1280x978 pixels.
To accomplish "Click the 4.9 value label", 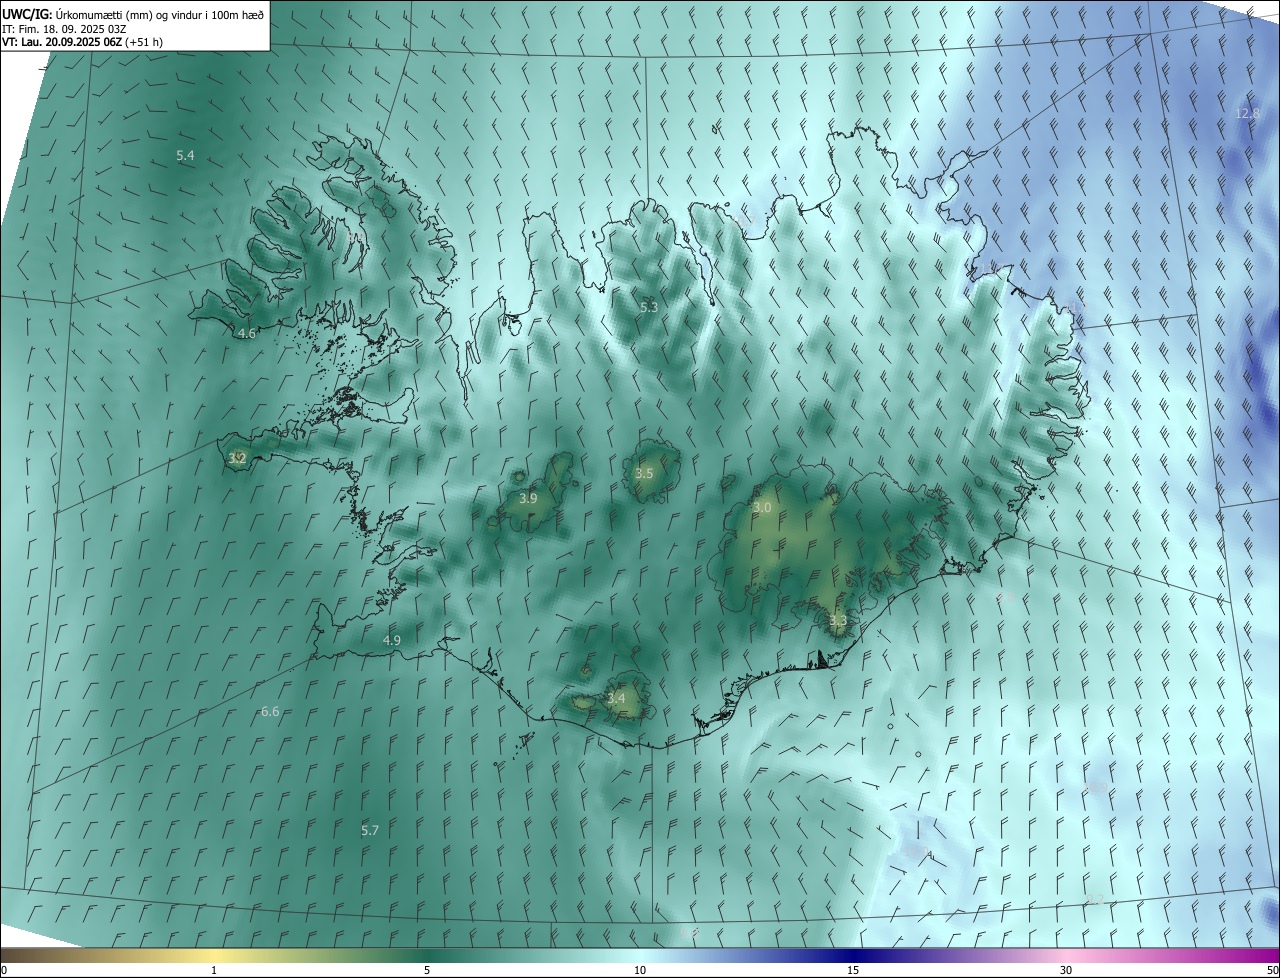I will 392,640.
